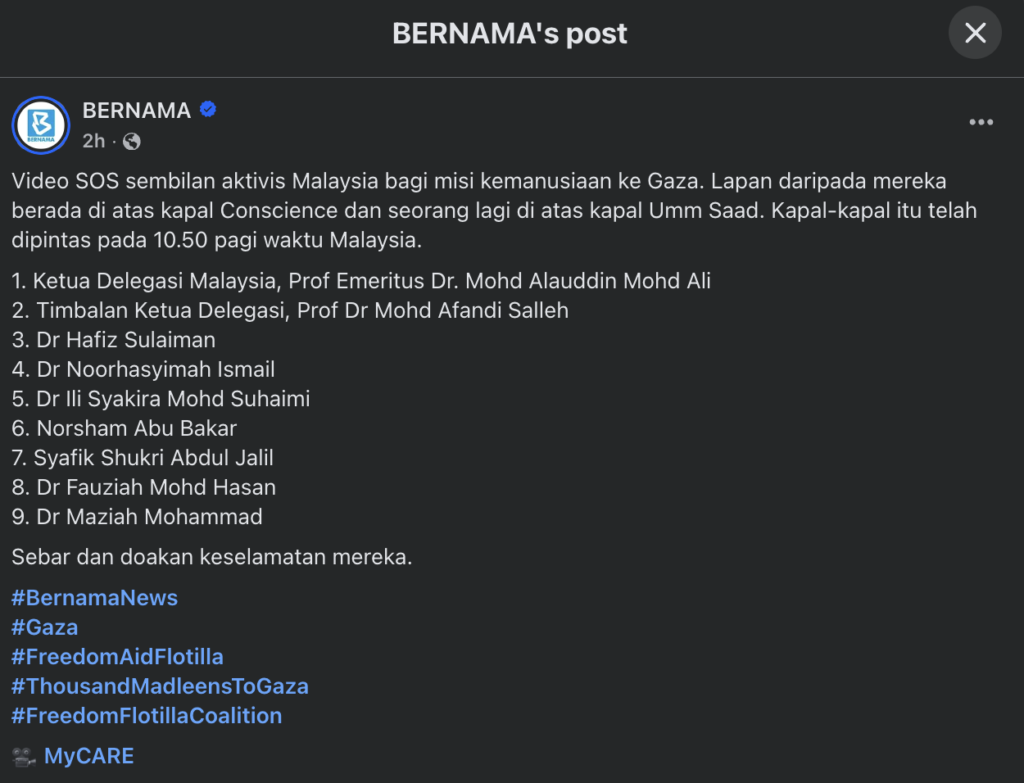Click the "BERNAMA's post" header title

[510, 34]
